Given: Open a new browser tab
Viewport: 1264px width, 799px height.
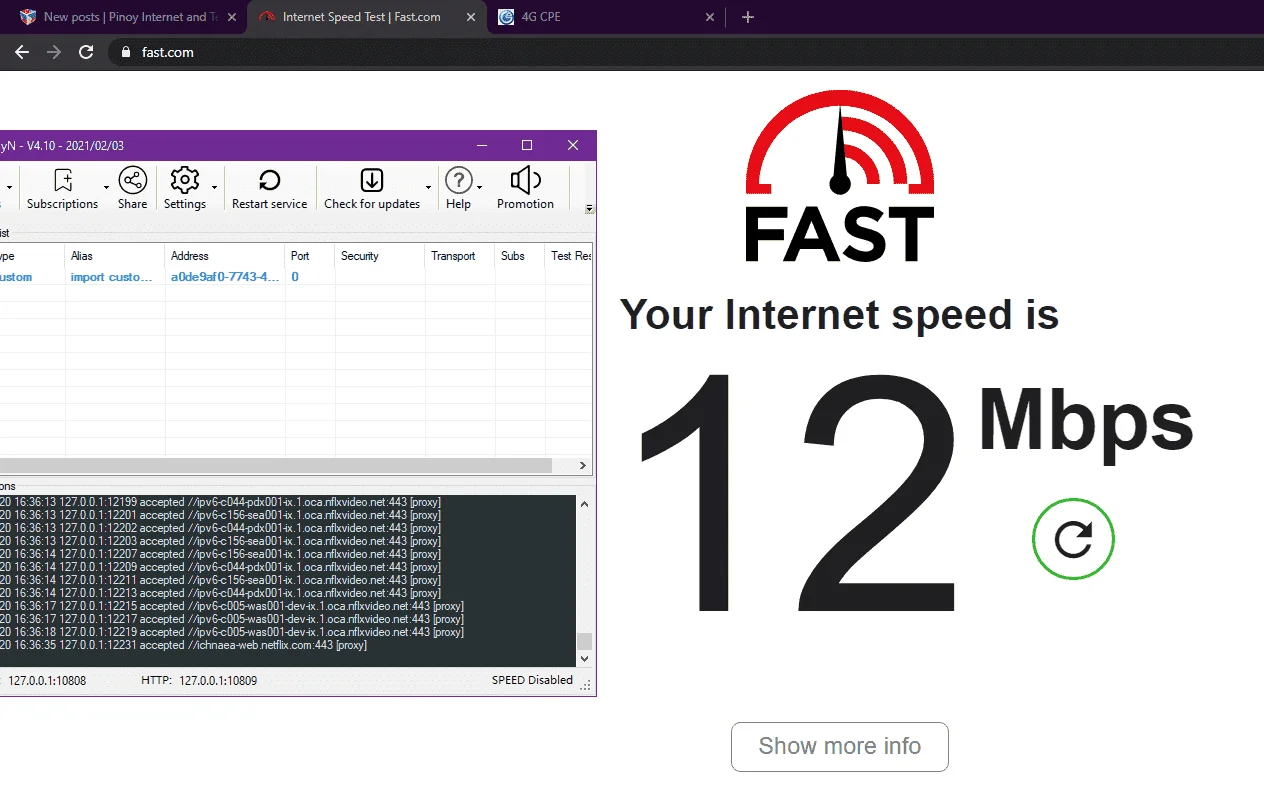Looking at the screenshot, I should 748,17.
